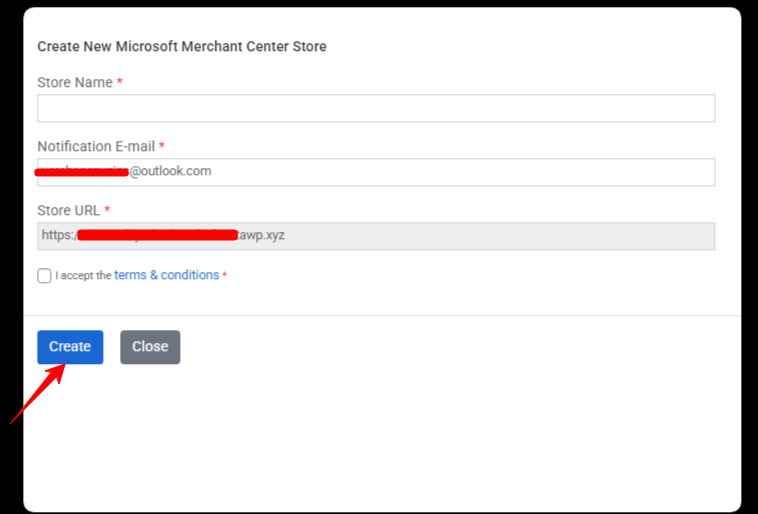
Task: Click the Notification E-mail label
Action: [96, 146]
